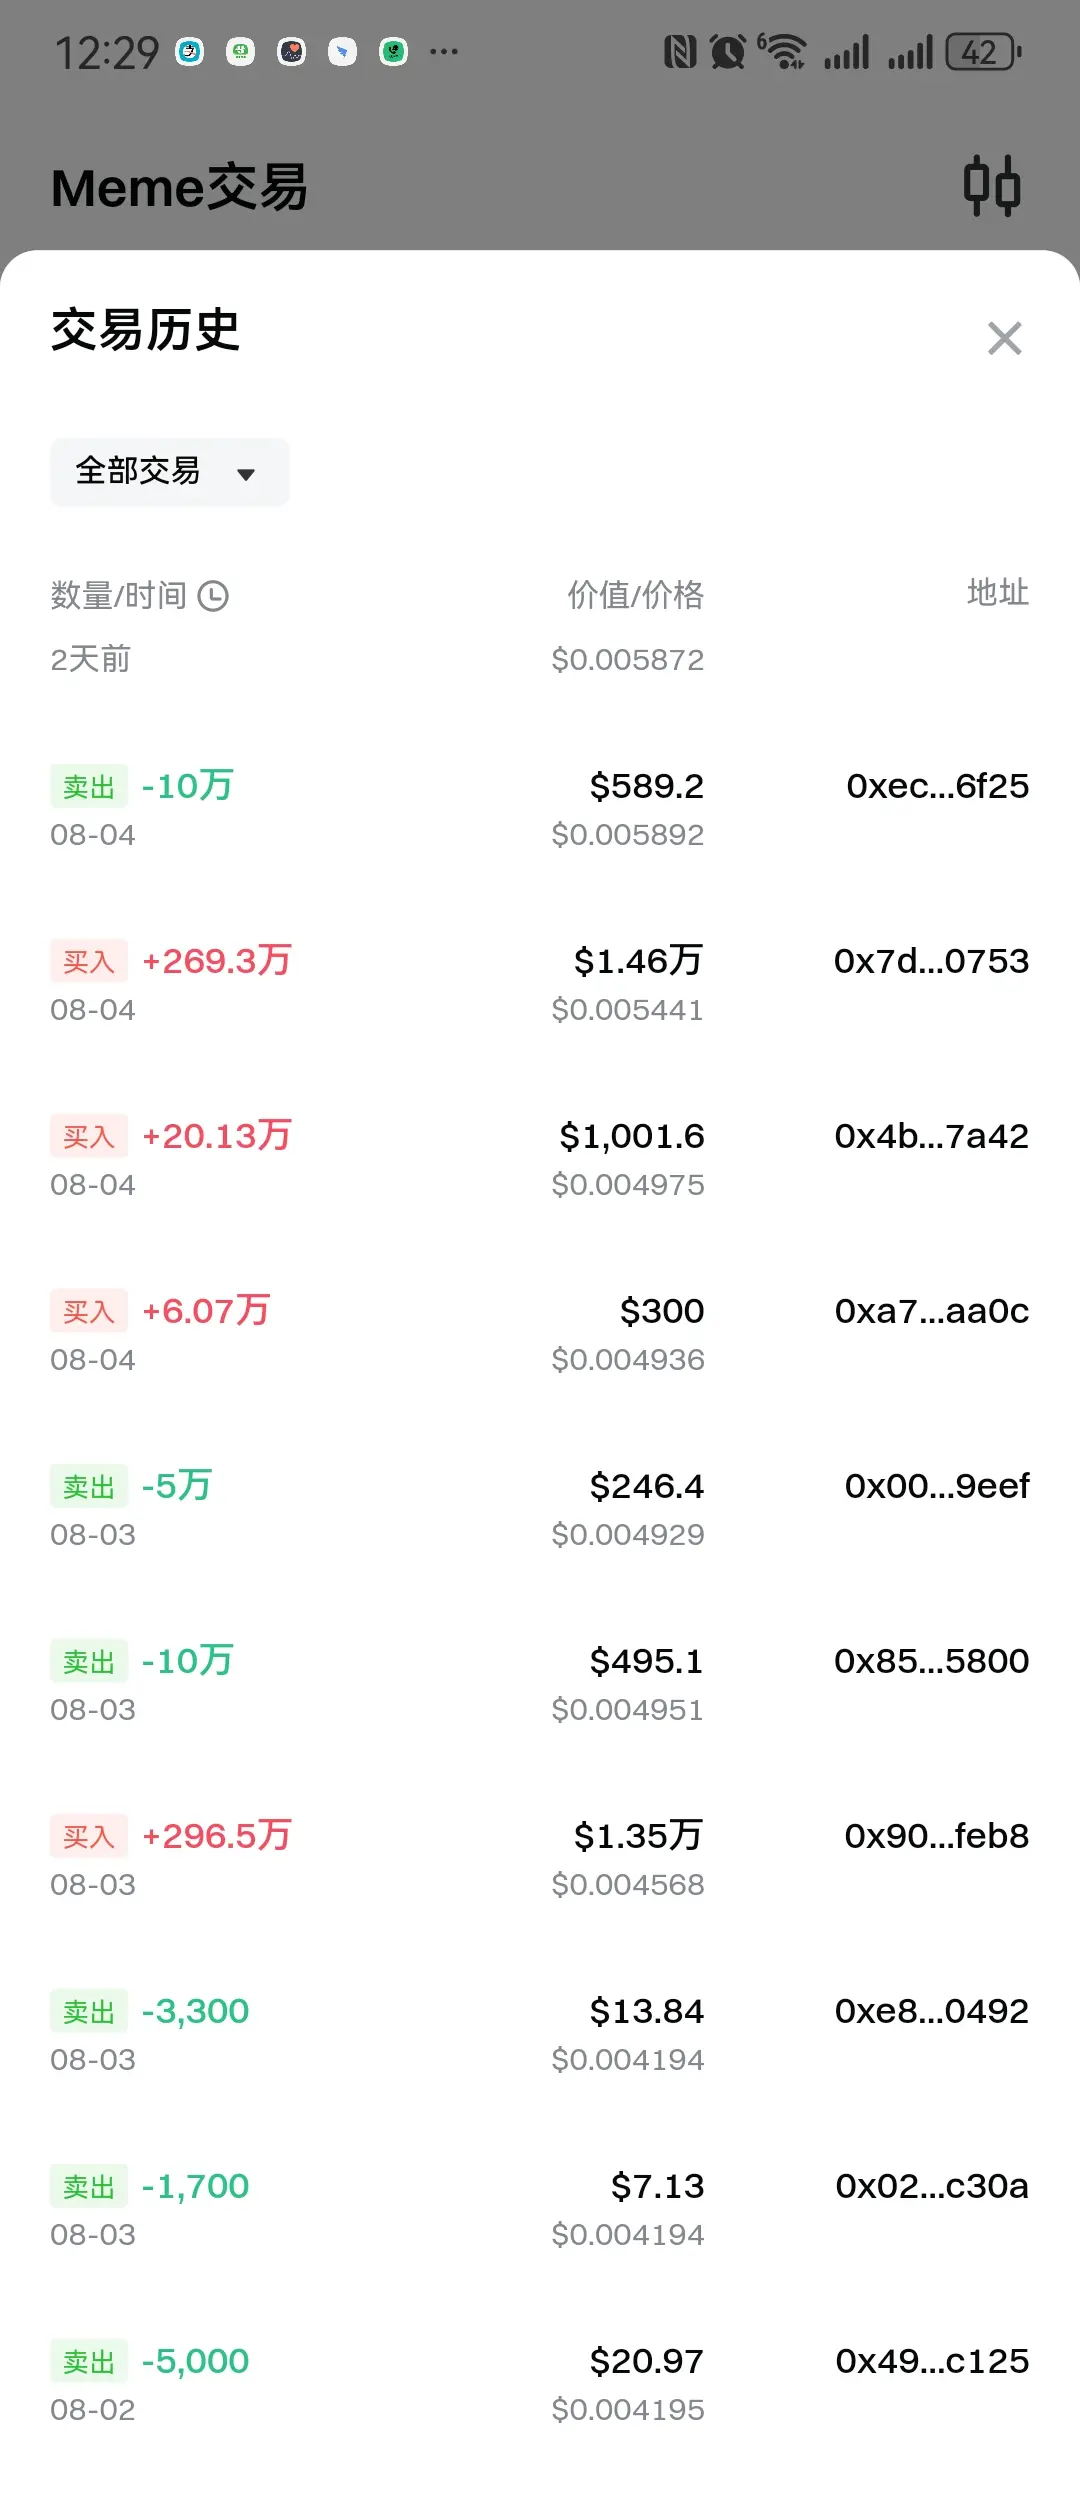Image resolution: width=1080 pixels, height=2504 pixels.
Task: Open address 0xa7...aa0c
Action: coord(932,1311)
